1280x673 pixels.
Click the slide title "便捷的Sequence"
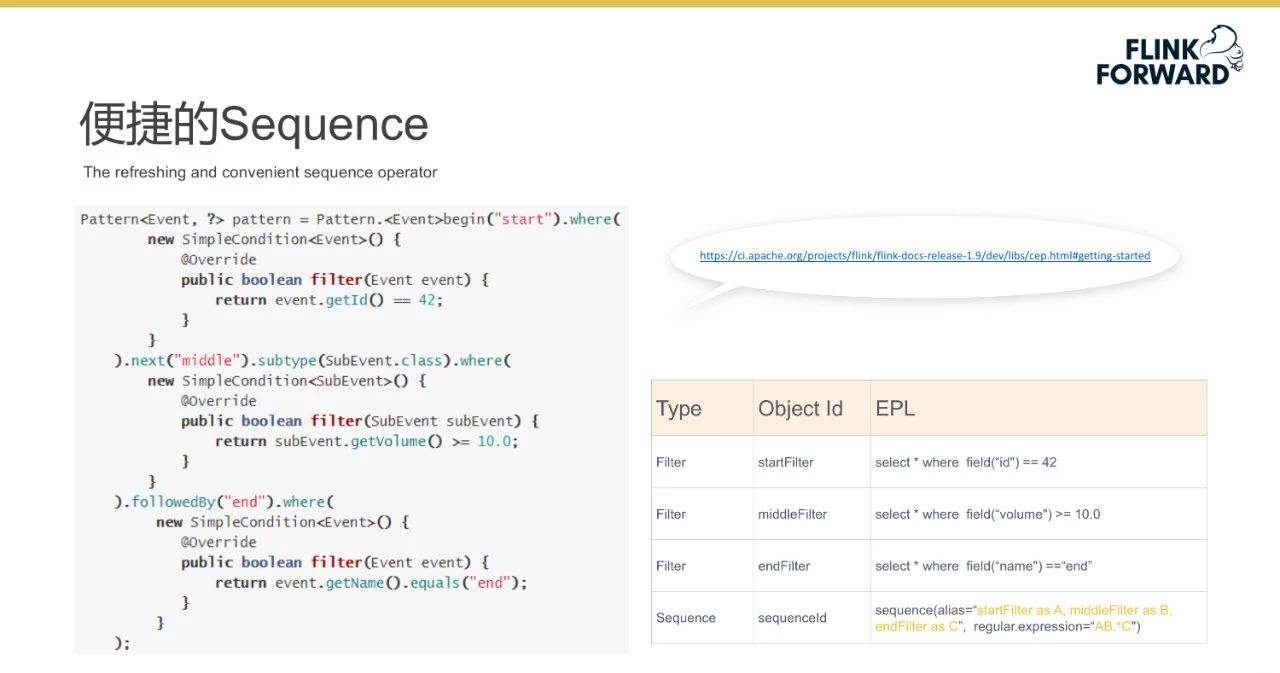(x=254, y=124)
